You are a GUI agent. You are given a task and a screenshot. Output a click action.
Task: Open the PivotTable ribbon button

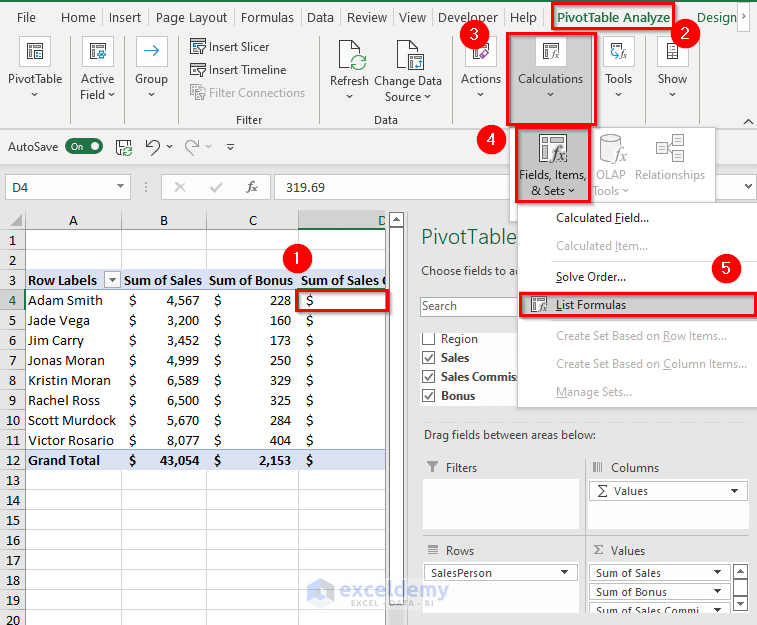(35, 68)
